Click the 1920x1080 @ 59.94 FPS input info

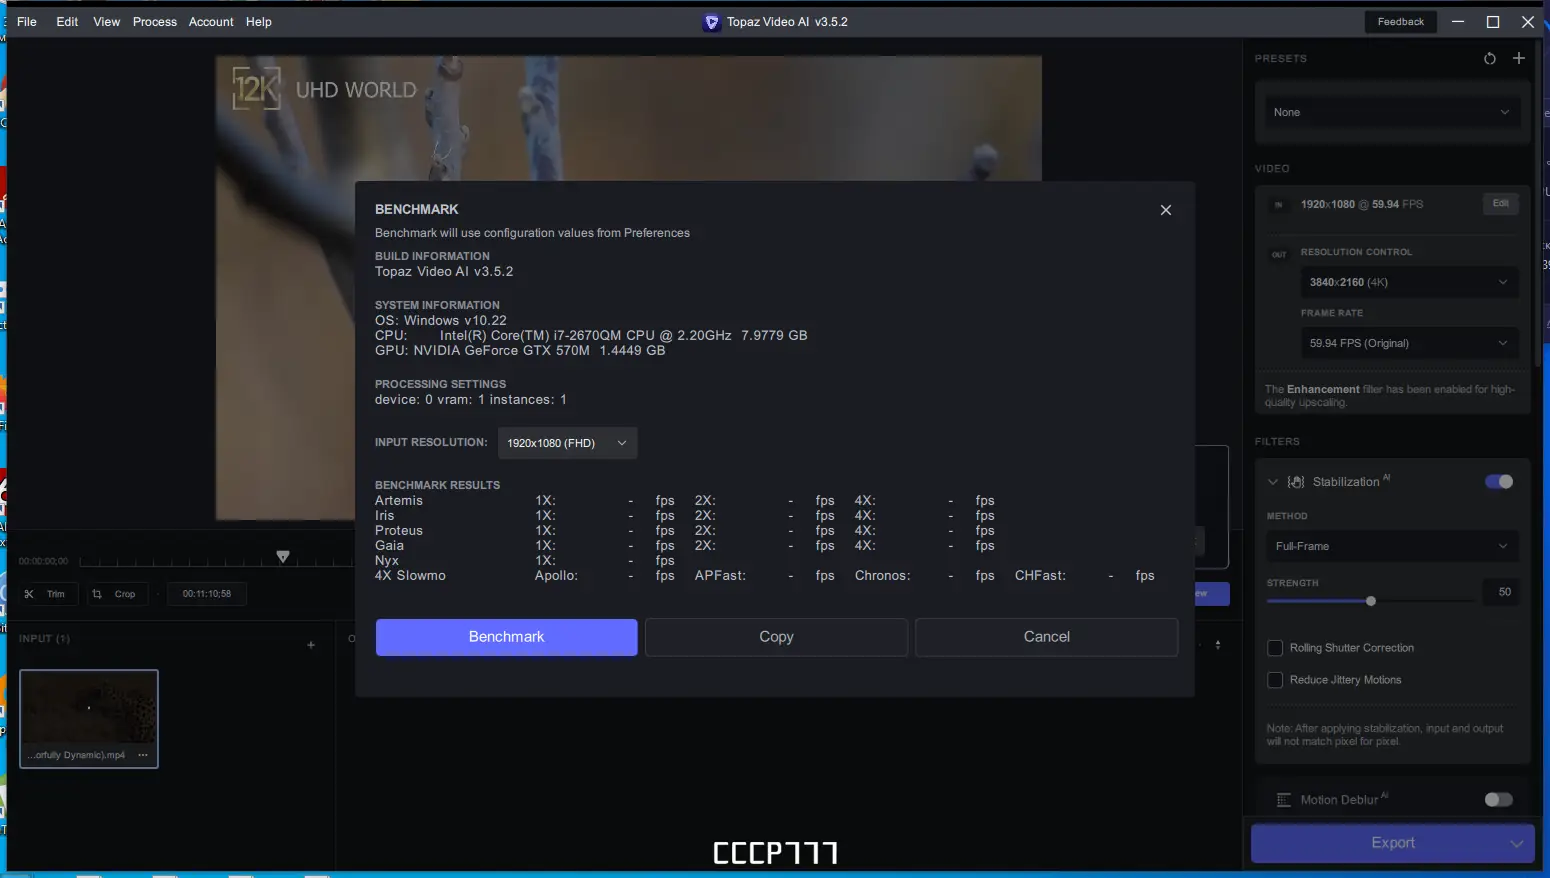[1362, 204]
